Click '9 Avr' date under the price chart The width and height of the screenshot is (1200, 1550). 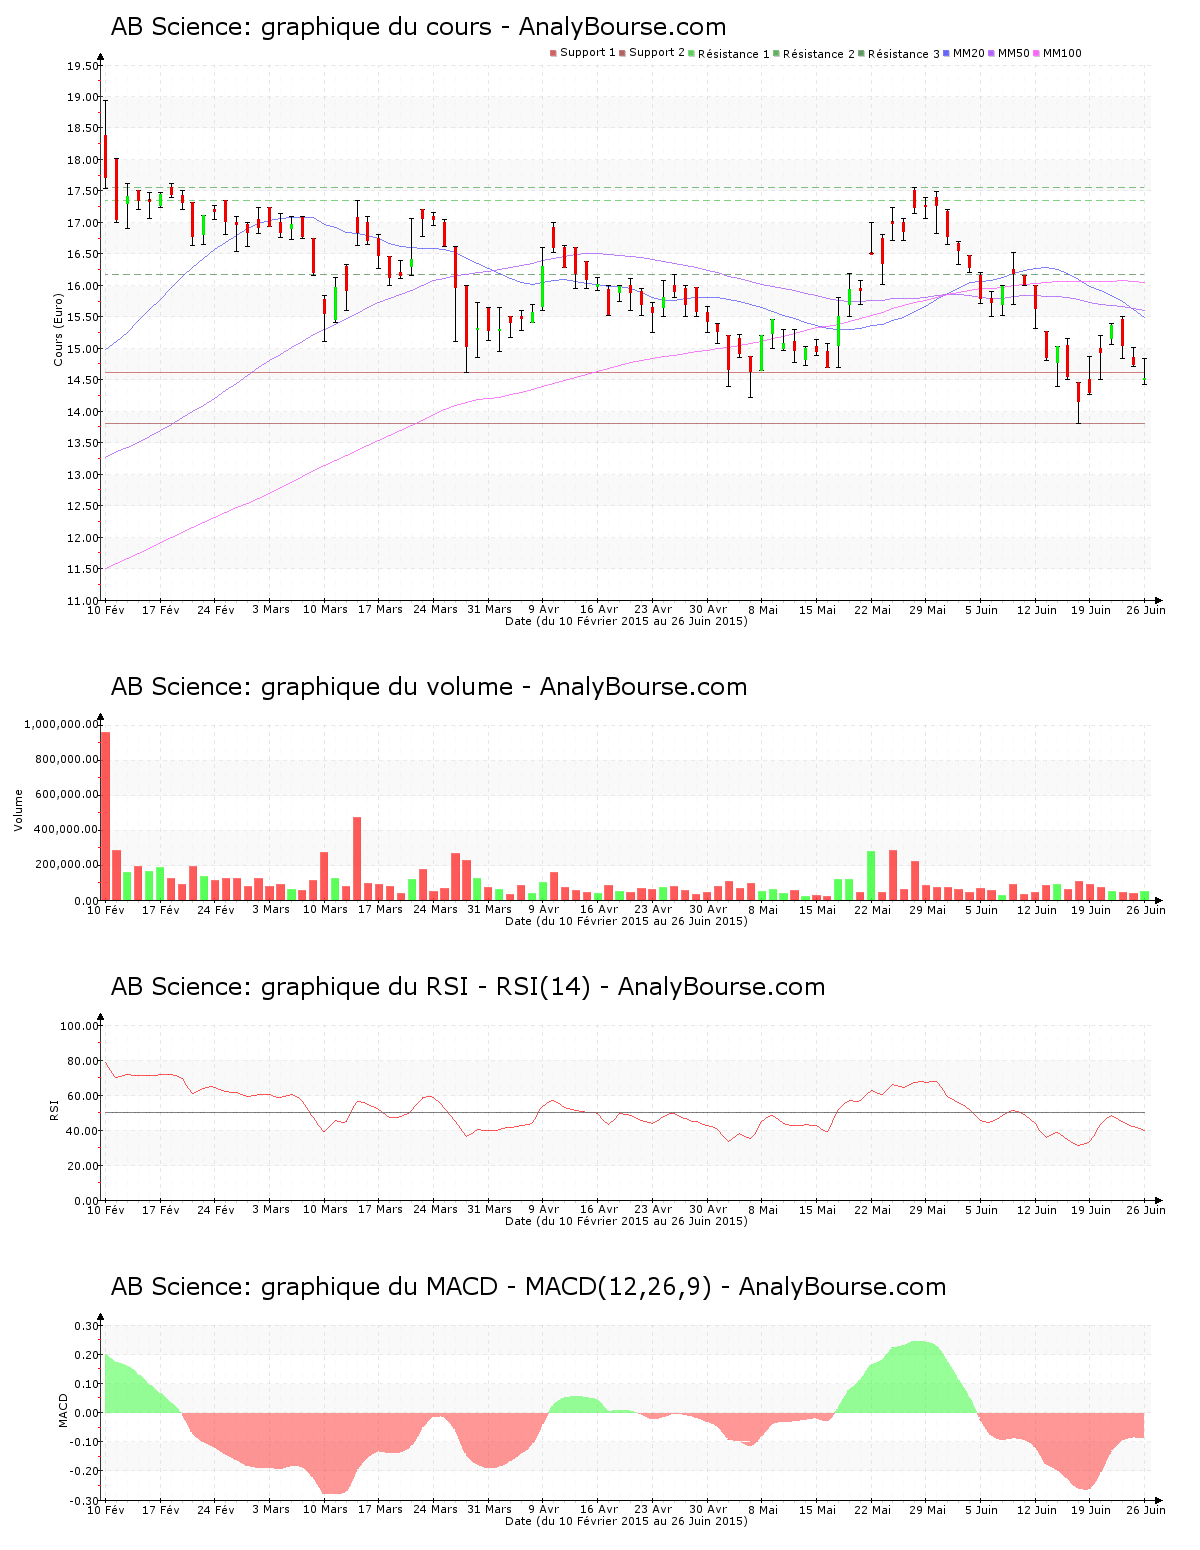[x=543, y=609]
